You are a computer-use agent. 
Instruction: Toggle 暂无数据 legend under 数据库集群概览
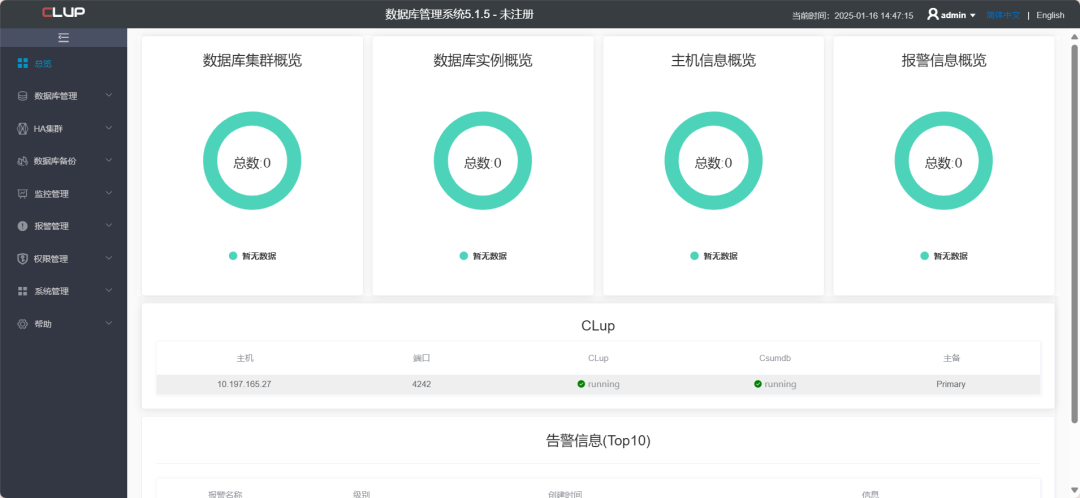pos(253,256)
